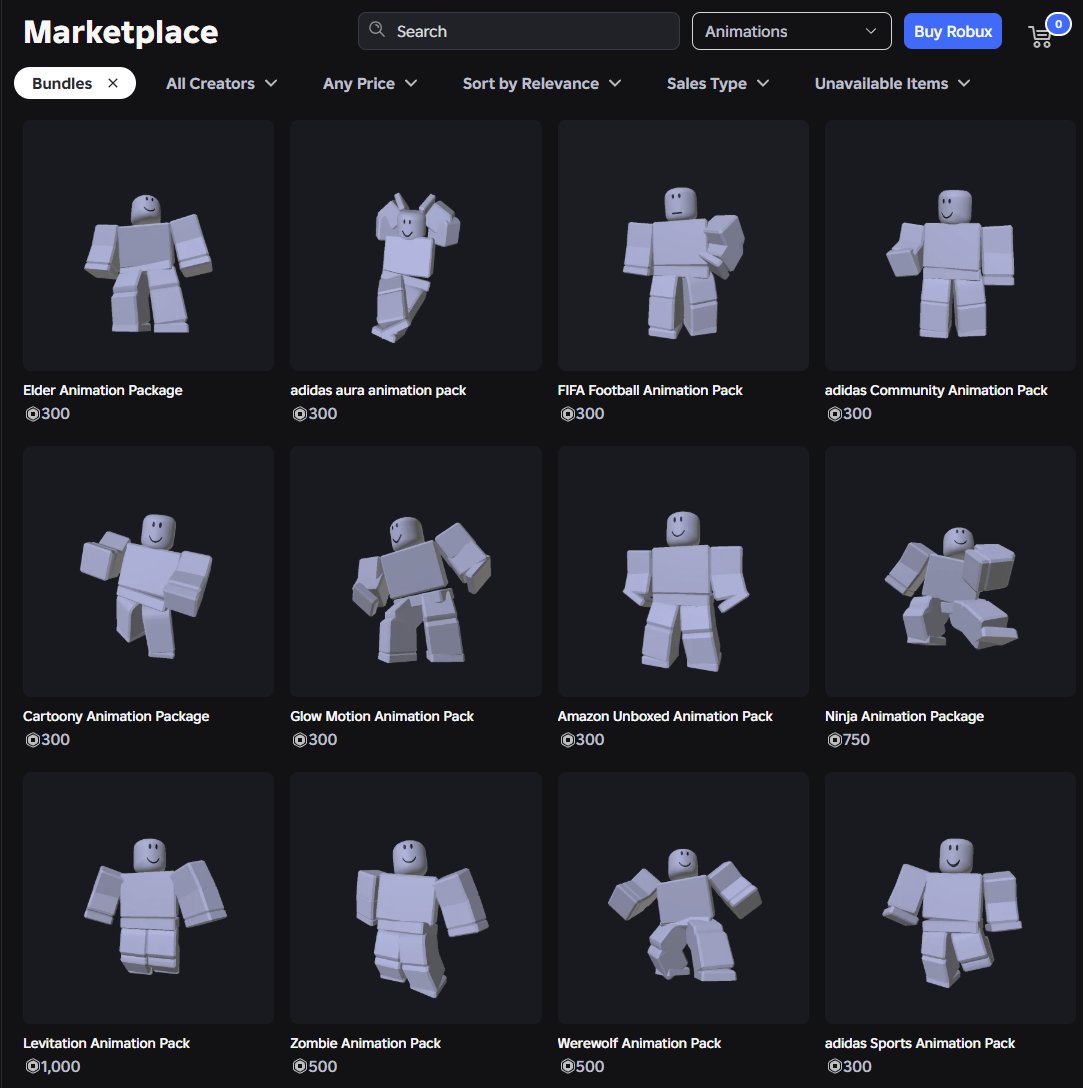
Task: Click the adidas Sports Animation Pack title
Action: (919, 1043)
